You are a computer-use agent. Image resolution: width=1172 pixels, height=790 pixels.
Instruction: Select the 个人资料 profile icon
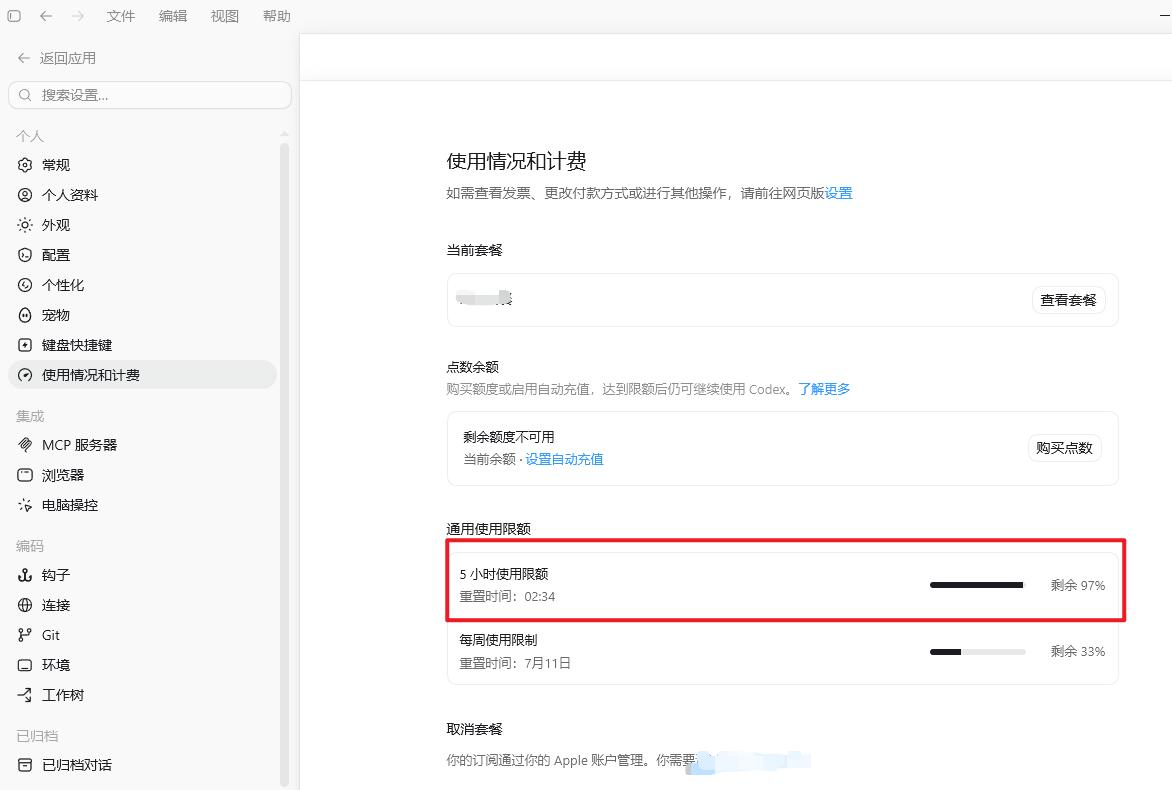[25, 195]
